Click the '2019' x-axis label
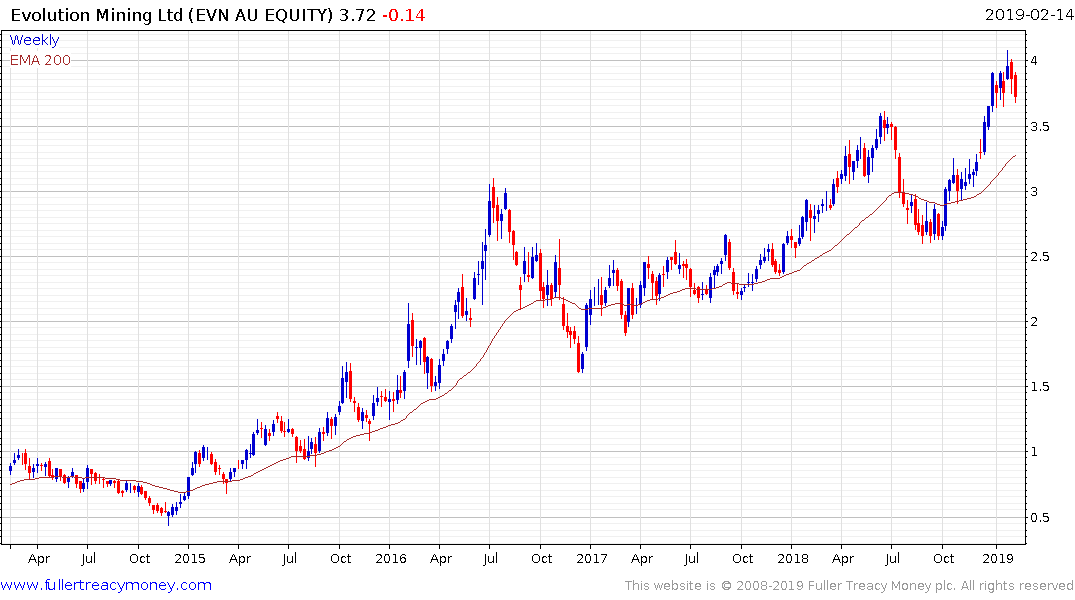Screen dimensions: 1075x600 998,558
